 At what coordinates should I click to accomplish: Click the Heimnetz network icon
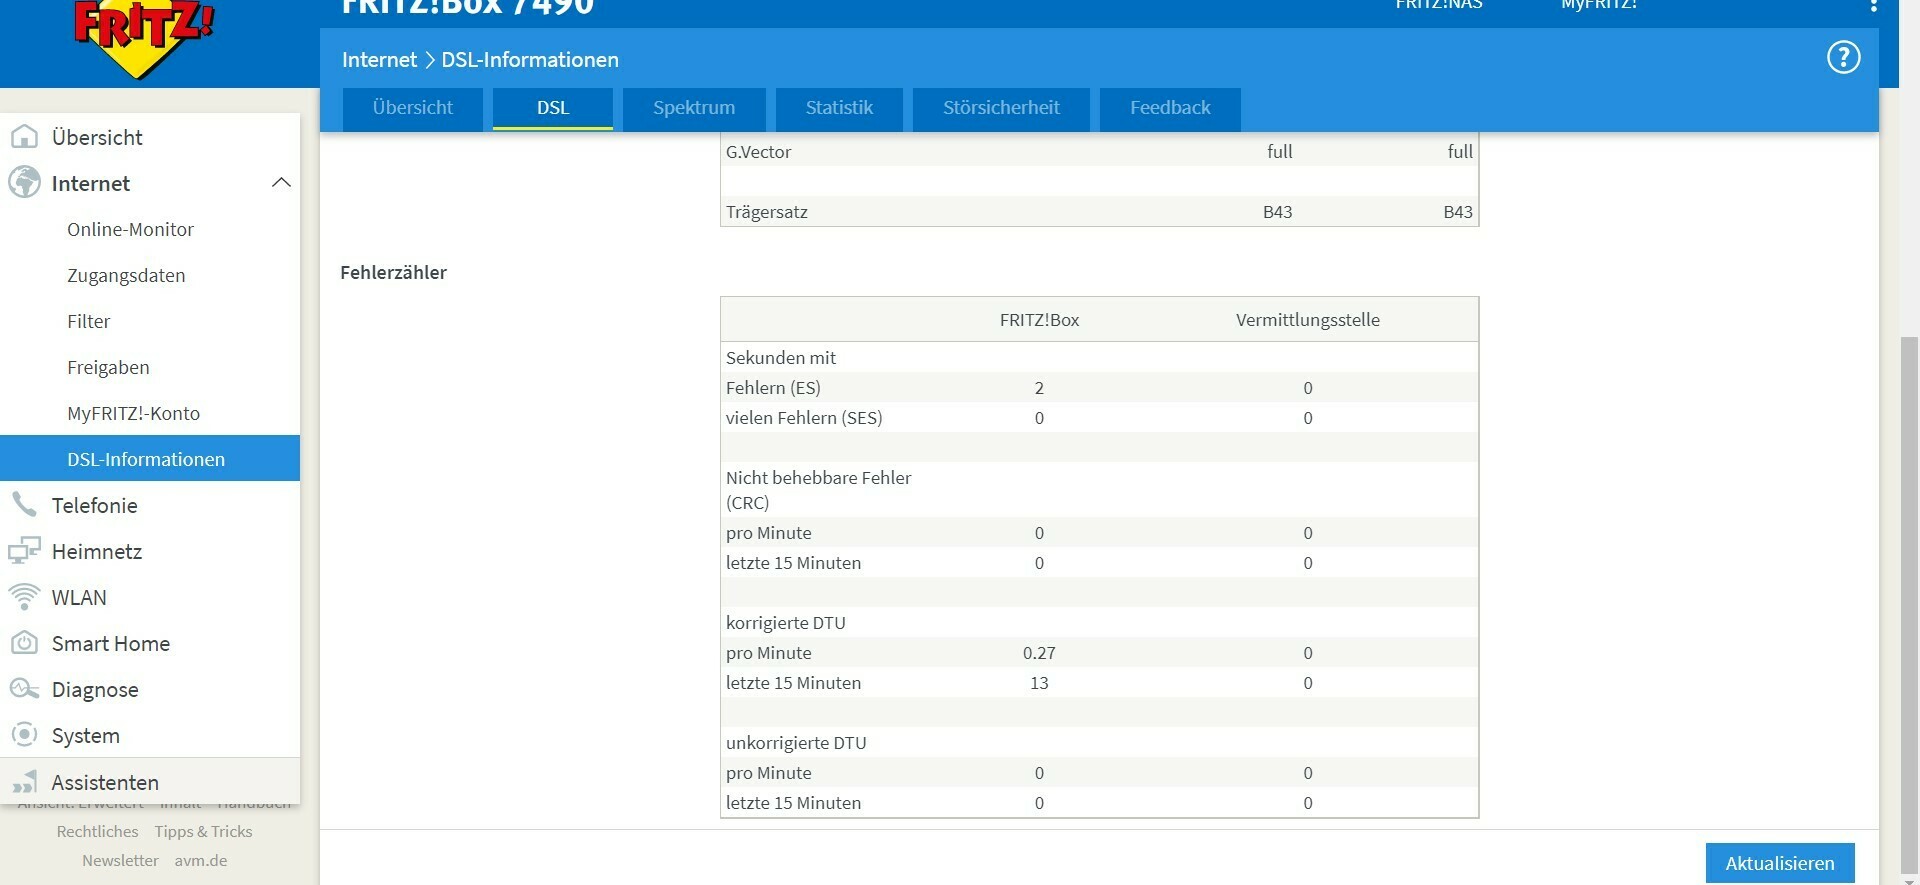24,550
